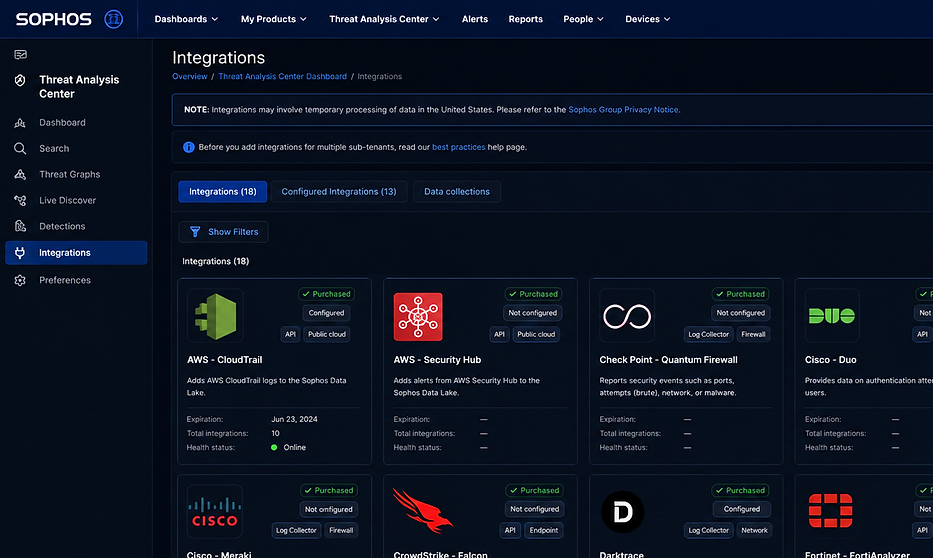Open Dashboard via its sidebar icon

pos(20,123)
